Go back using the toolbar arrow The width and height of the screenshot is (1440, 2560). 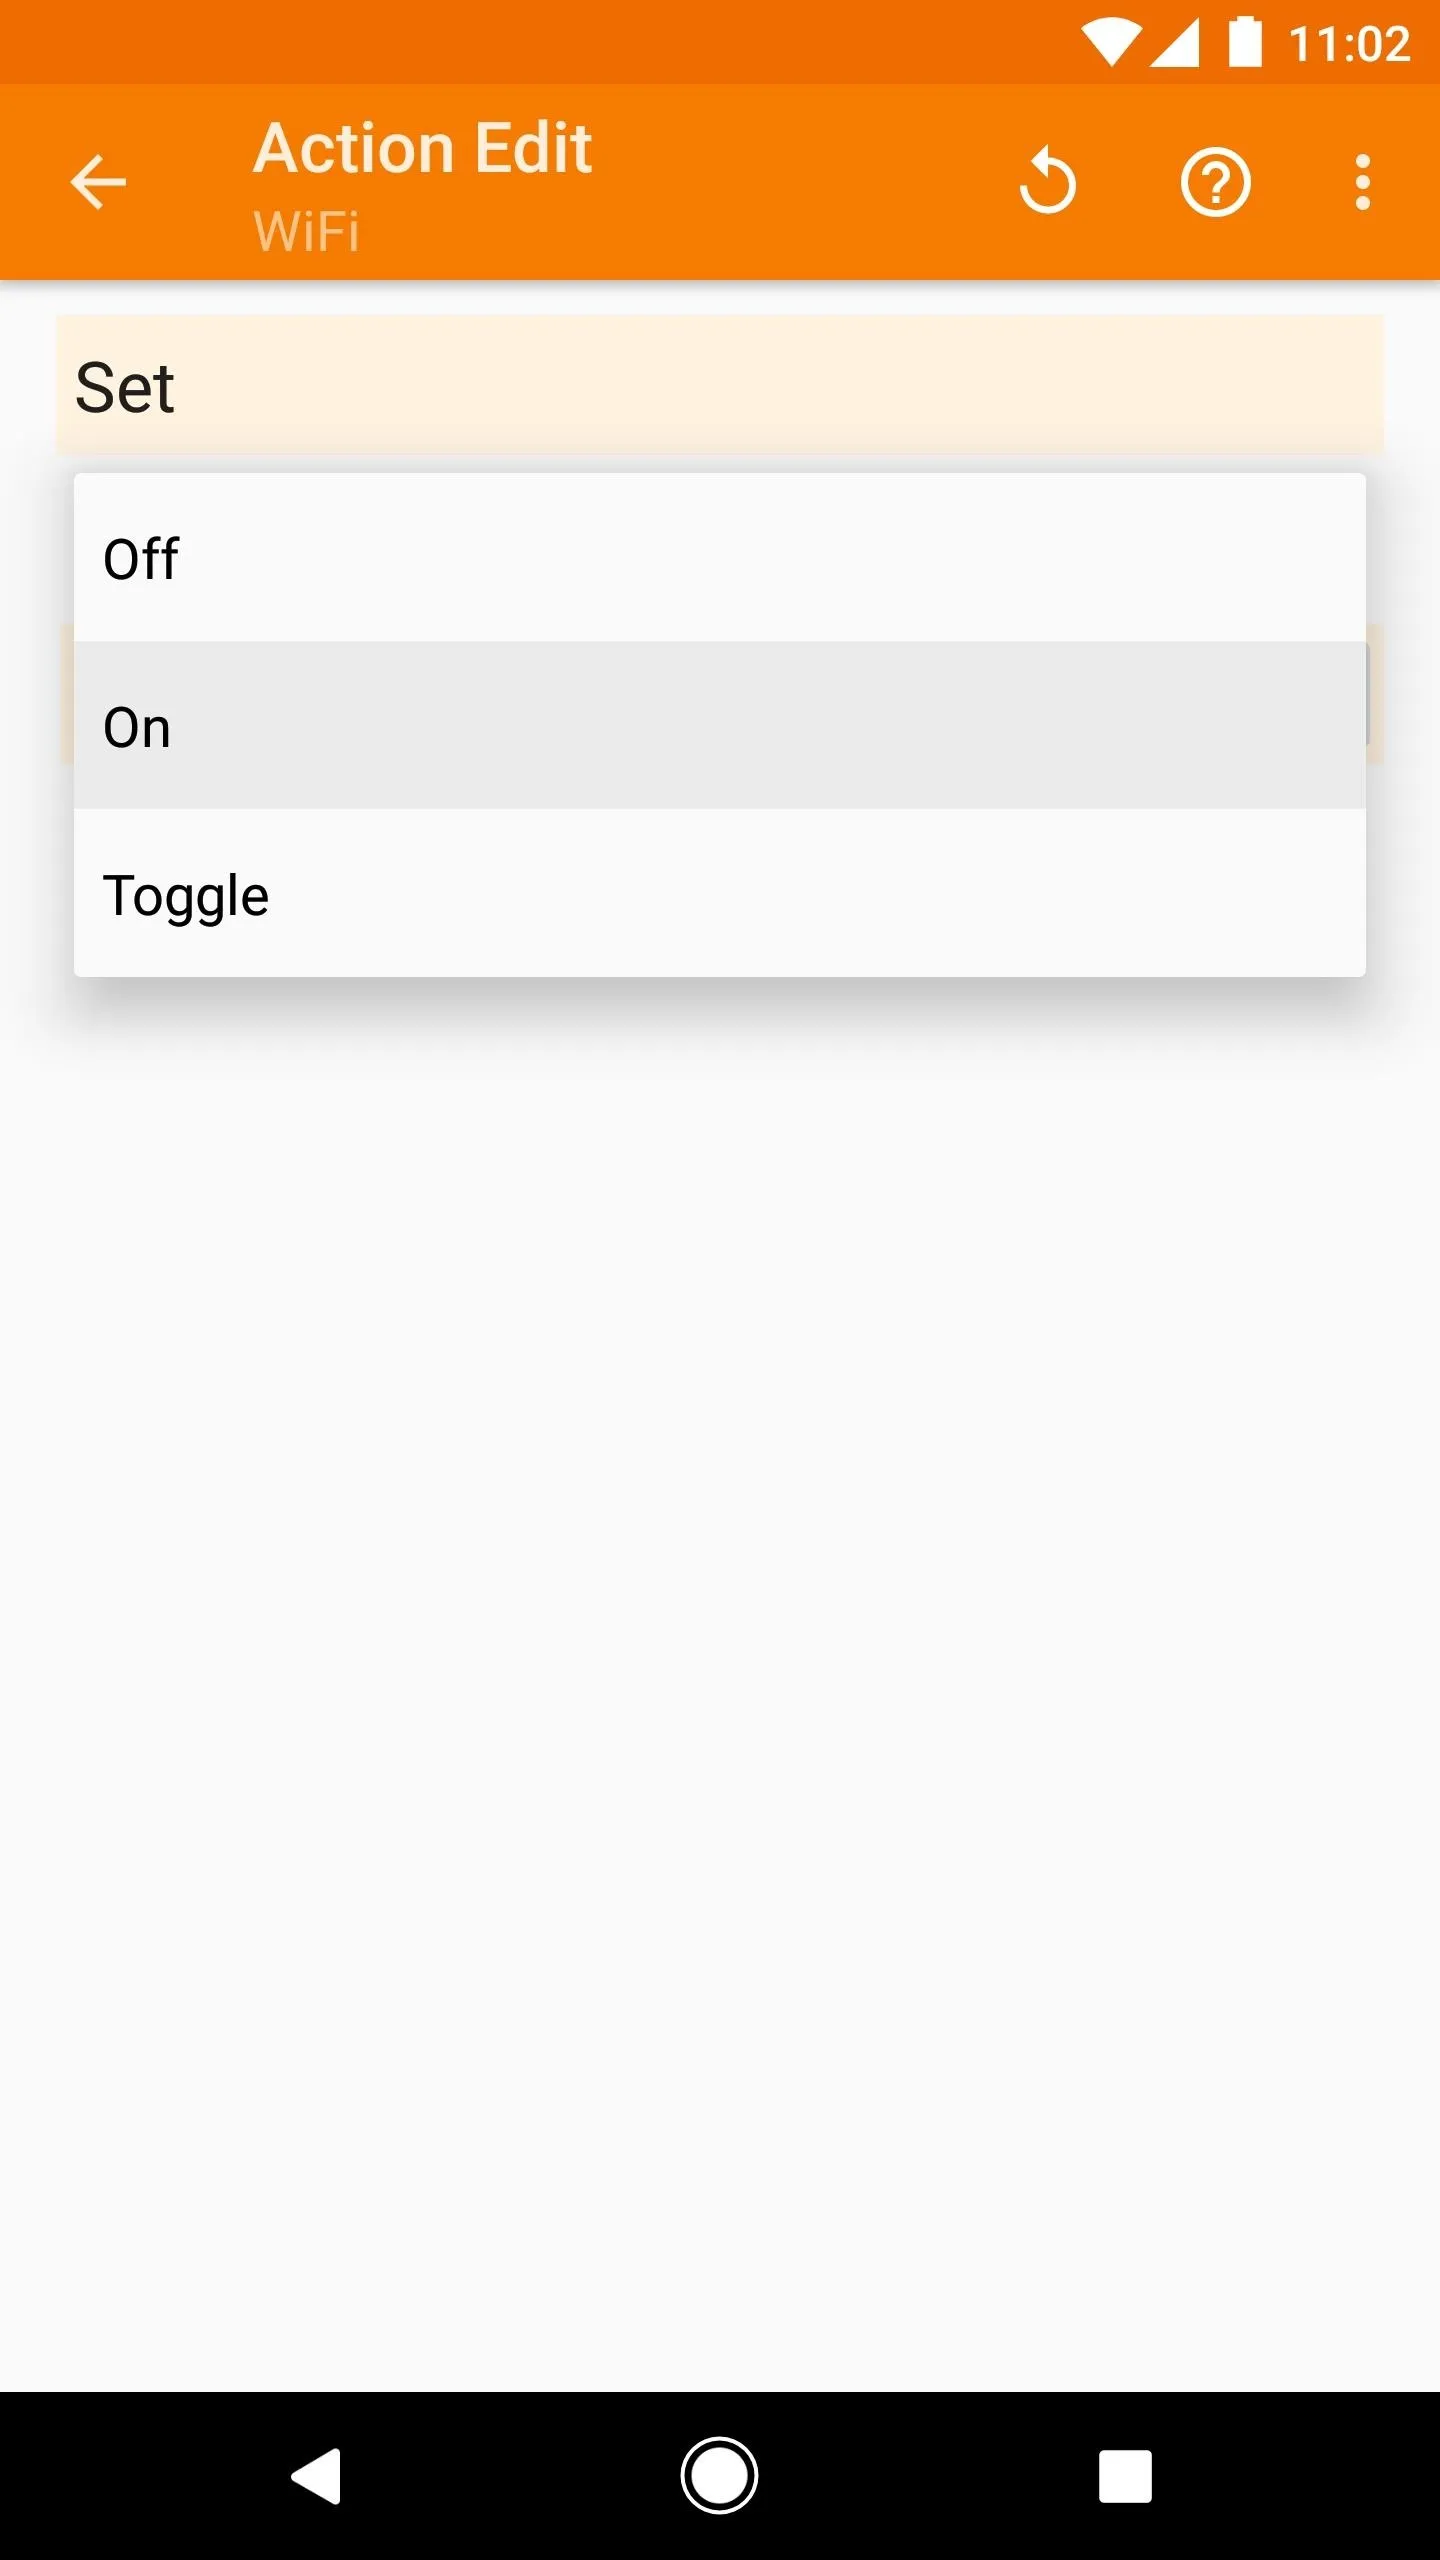click(x=98, y=182)
